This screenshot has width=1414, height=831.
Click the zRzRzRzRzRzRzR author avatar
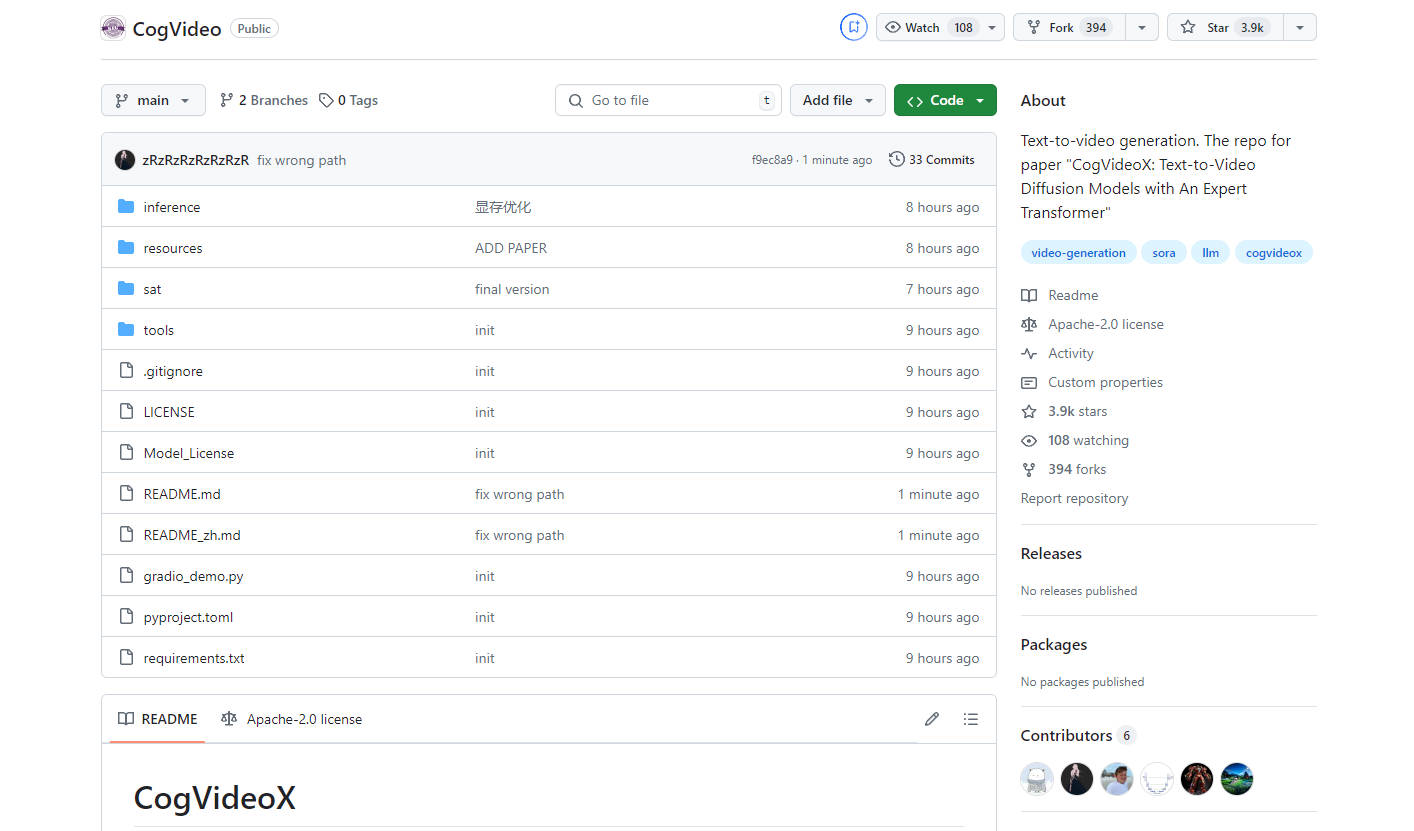click(125, 160)
